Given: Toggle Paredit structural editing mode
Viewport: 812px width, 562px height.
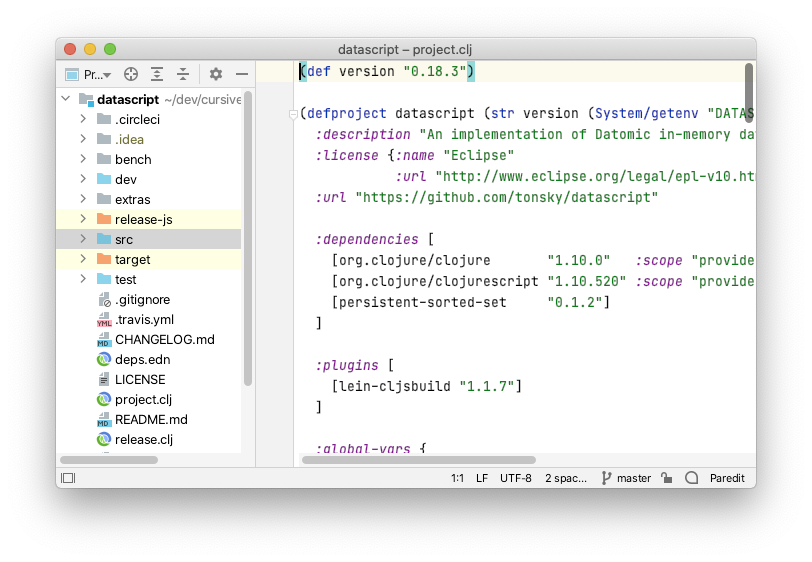Looking at the screenshot, I should (x=727, y=478).
